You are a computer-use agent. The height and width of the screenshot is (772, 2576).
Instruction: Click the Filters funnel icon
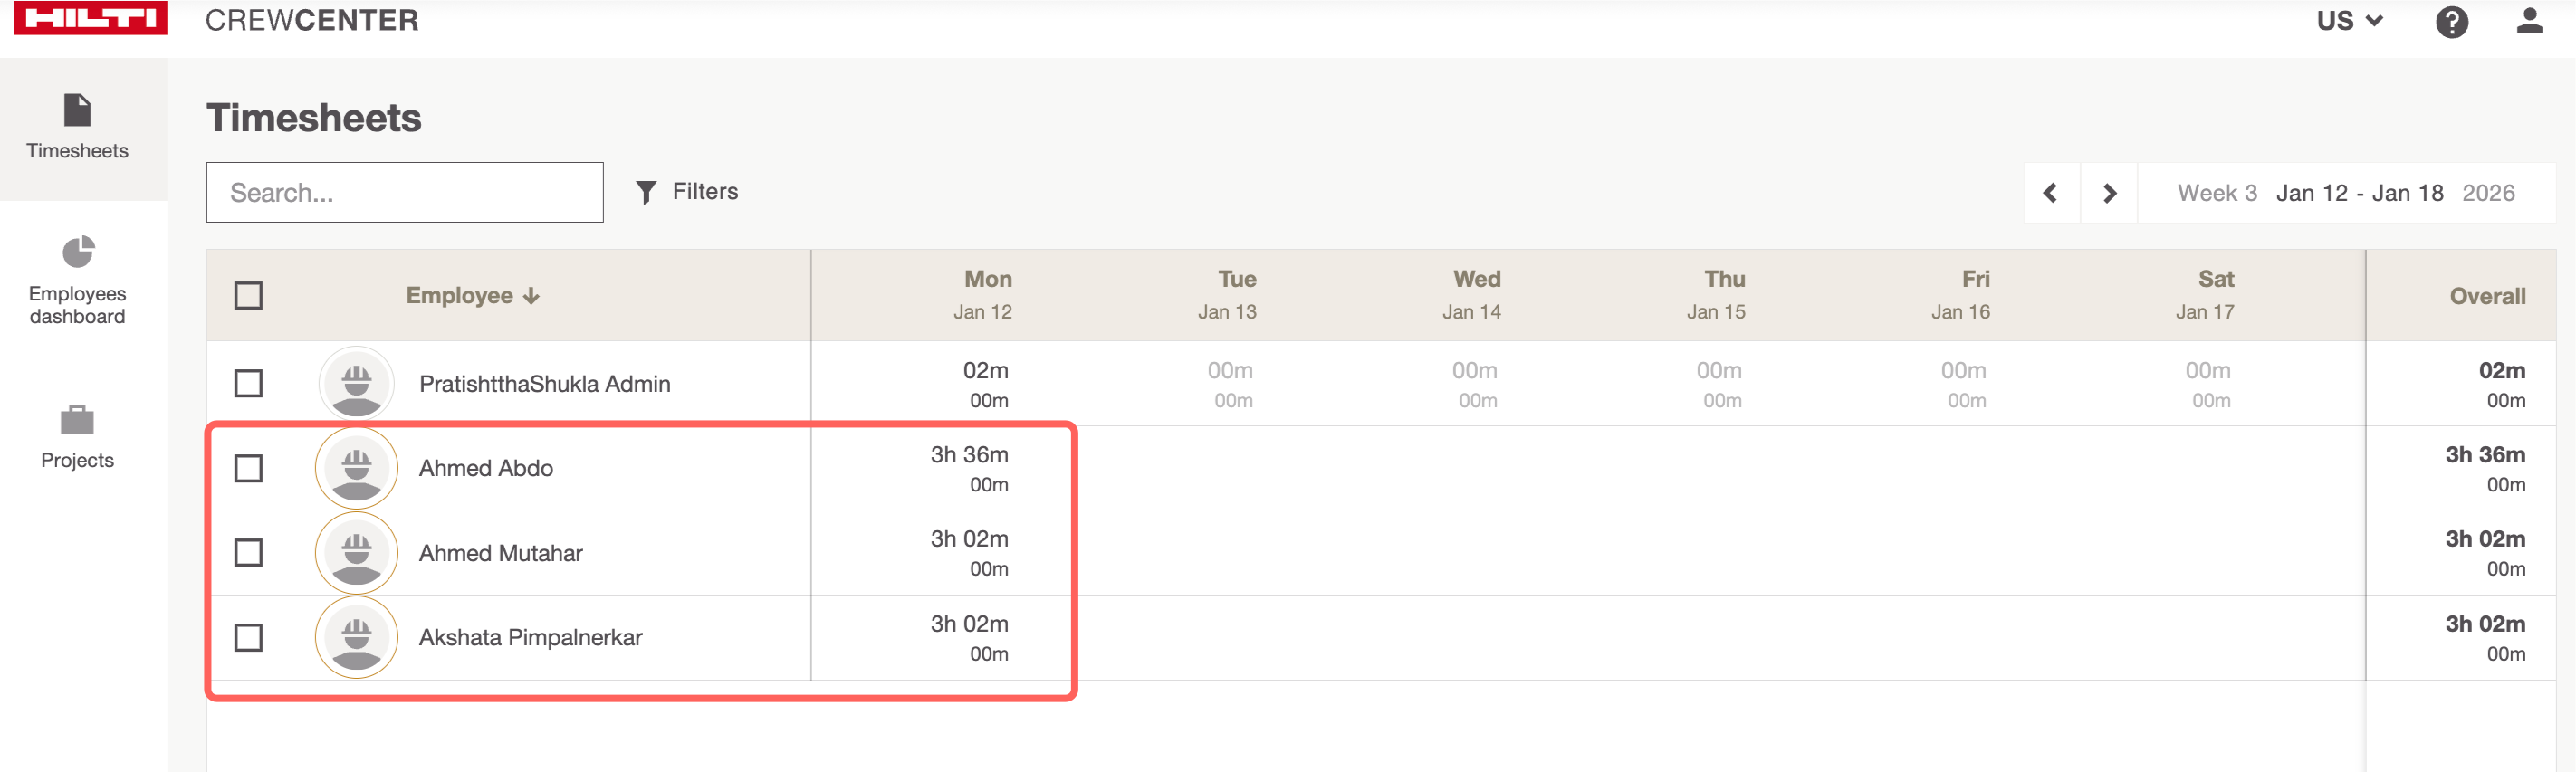[x=646, y=192]
